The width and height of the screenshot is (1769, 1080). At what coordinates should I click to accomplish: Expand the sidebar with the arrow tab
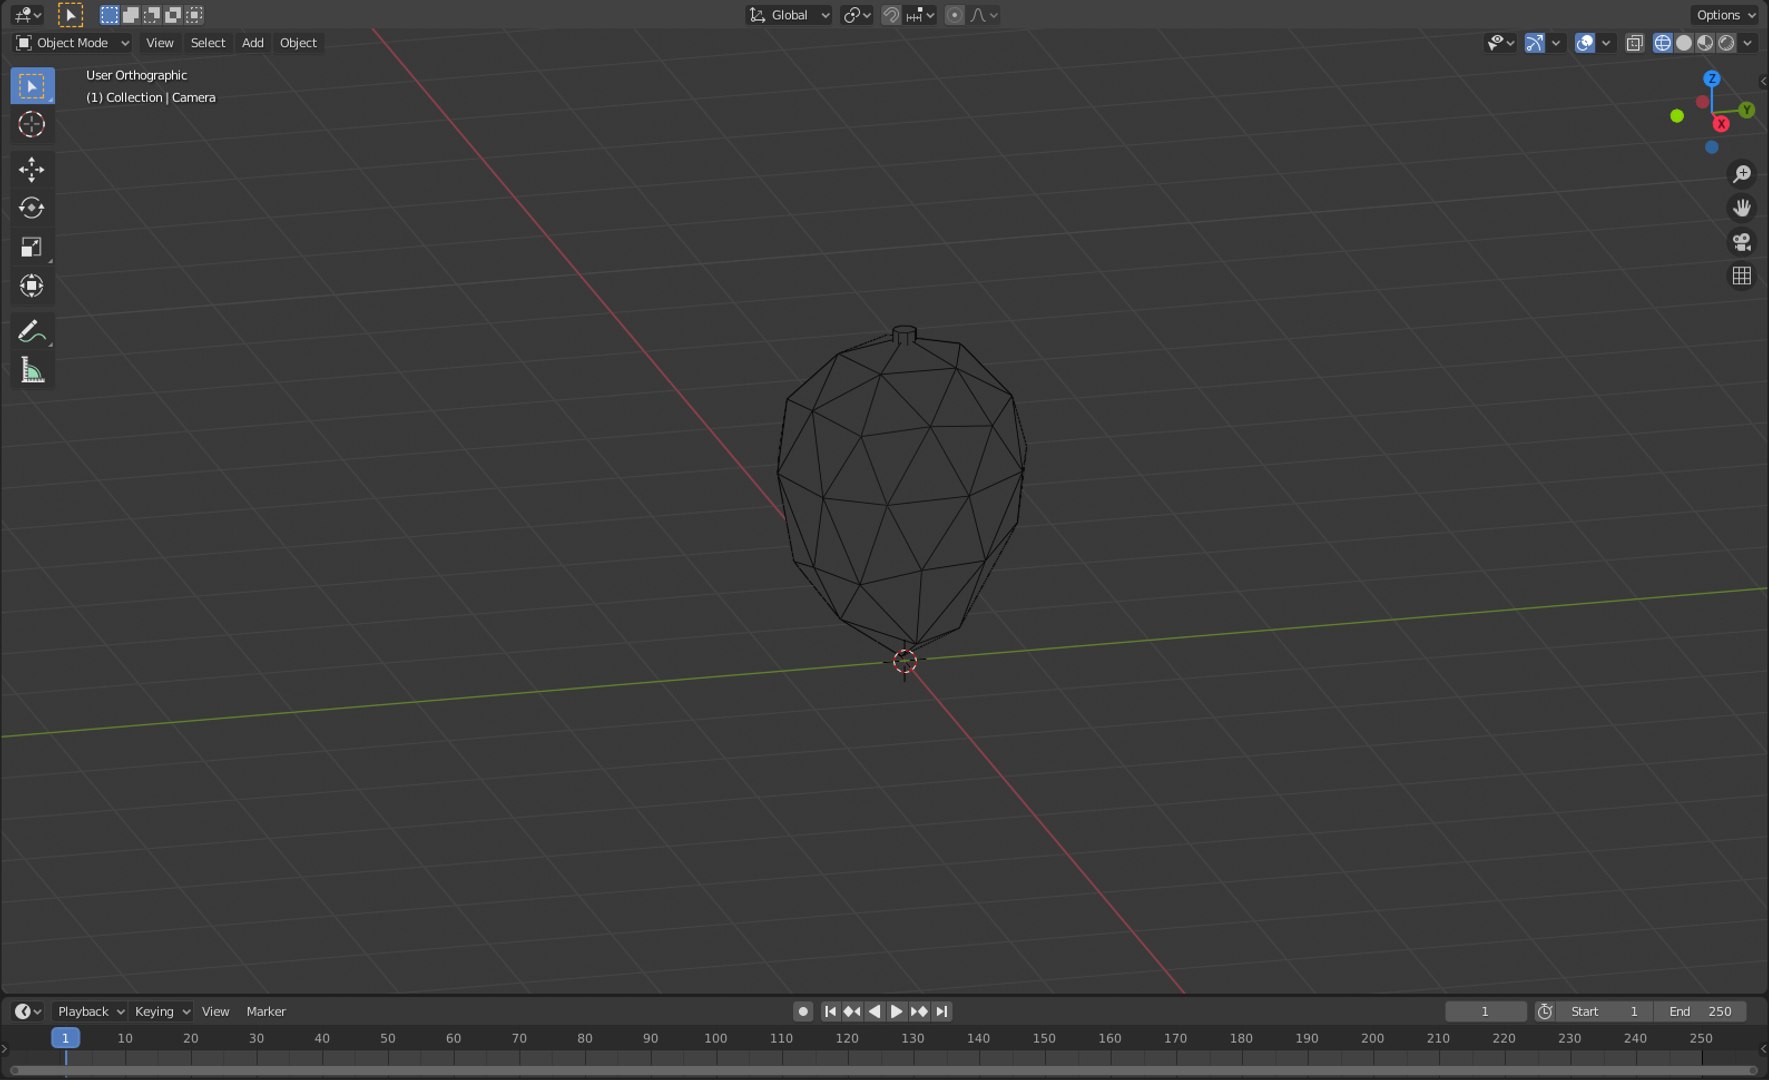coord(1763,81)
